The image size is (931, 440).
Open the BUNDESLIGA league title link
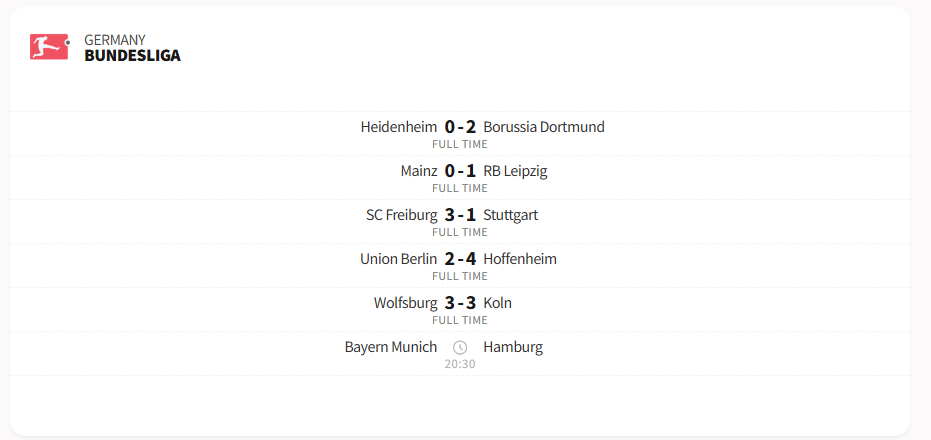132,56
